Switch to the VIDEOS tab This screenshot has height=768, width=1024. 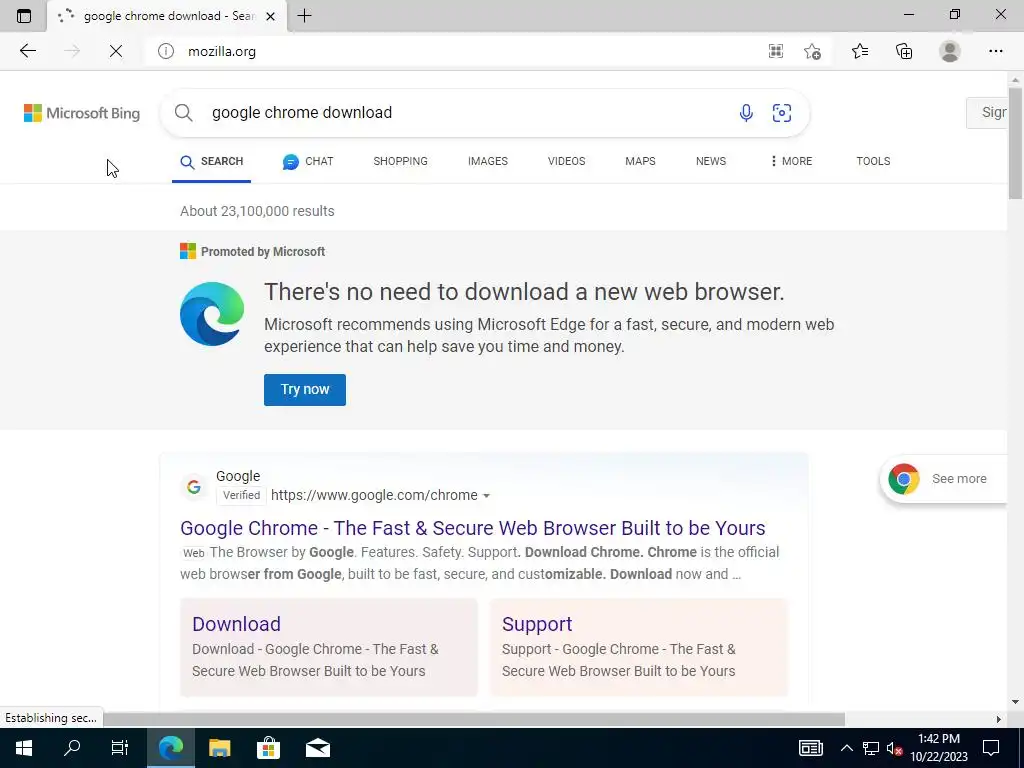[566, 161]
